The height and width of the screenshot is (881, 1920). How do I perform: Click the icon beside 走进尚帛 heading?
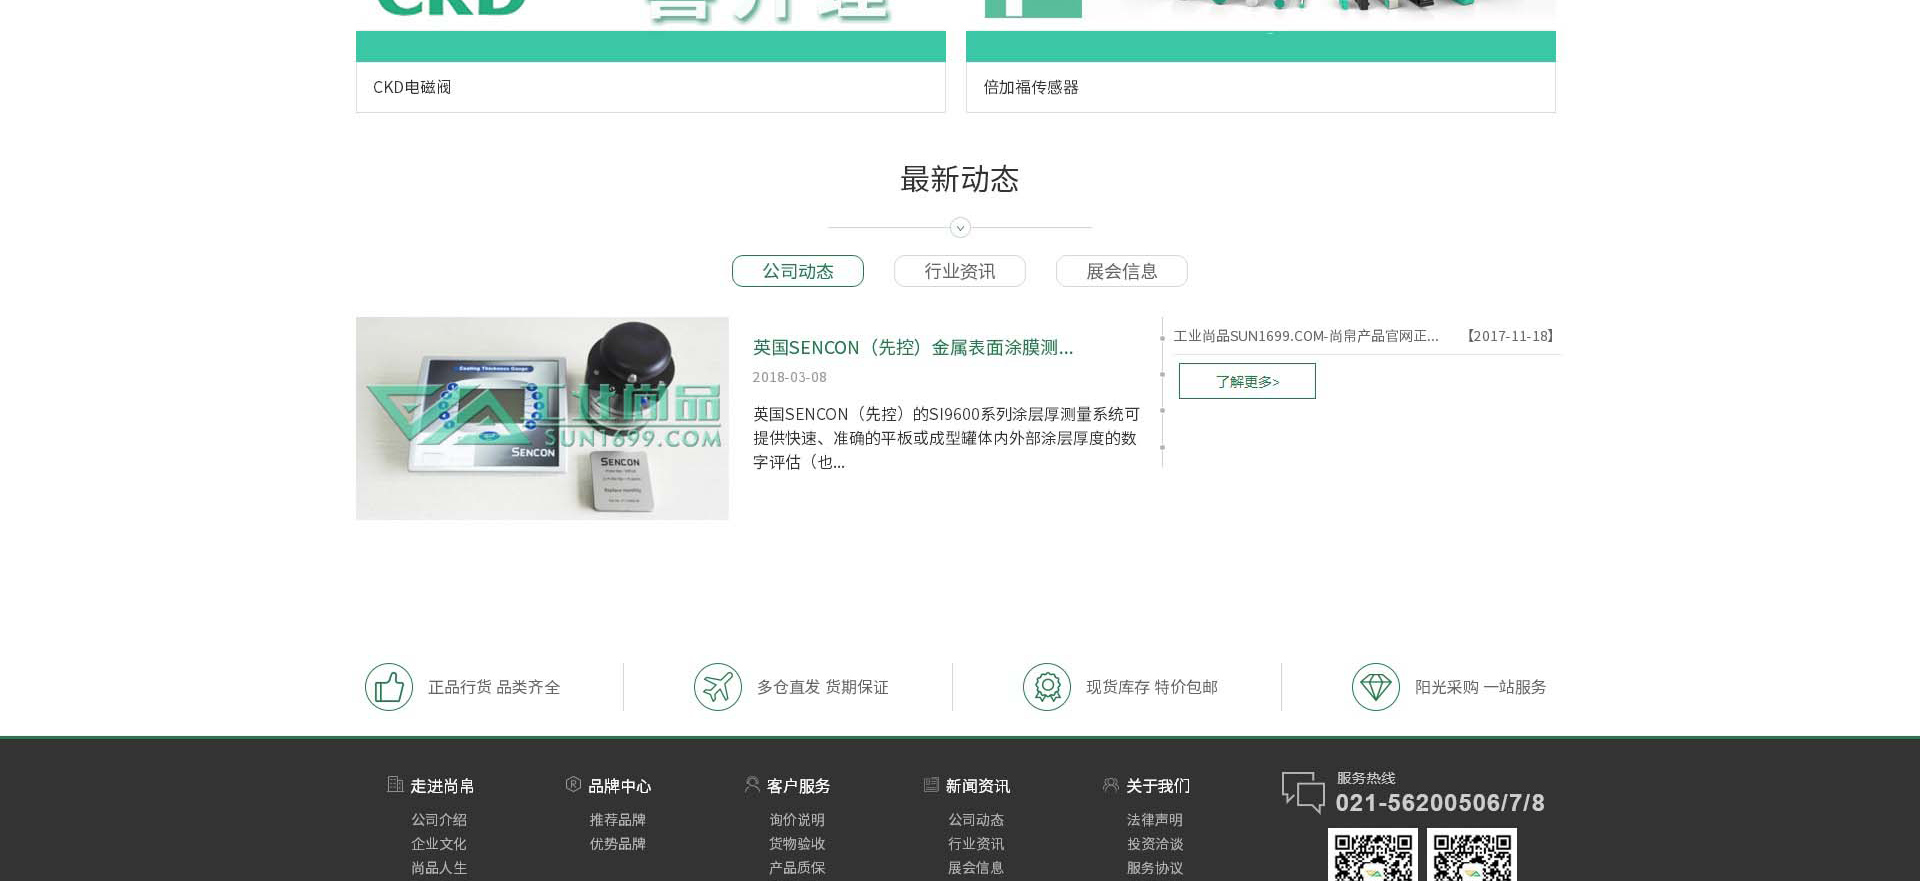coord(395,785)
